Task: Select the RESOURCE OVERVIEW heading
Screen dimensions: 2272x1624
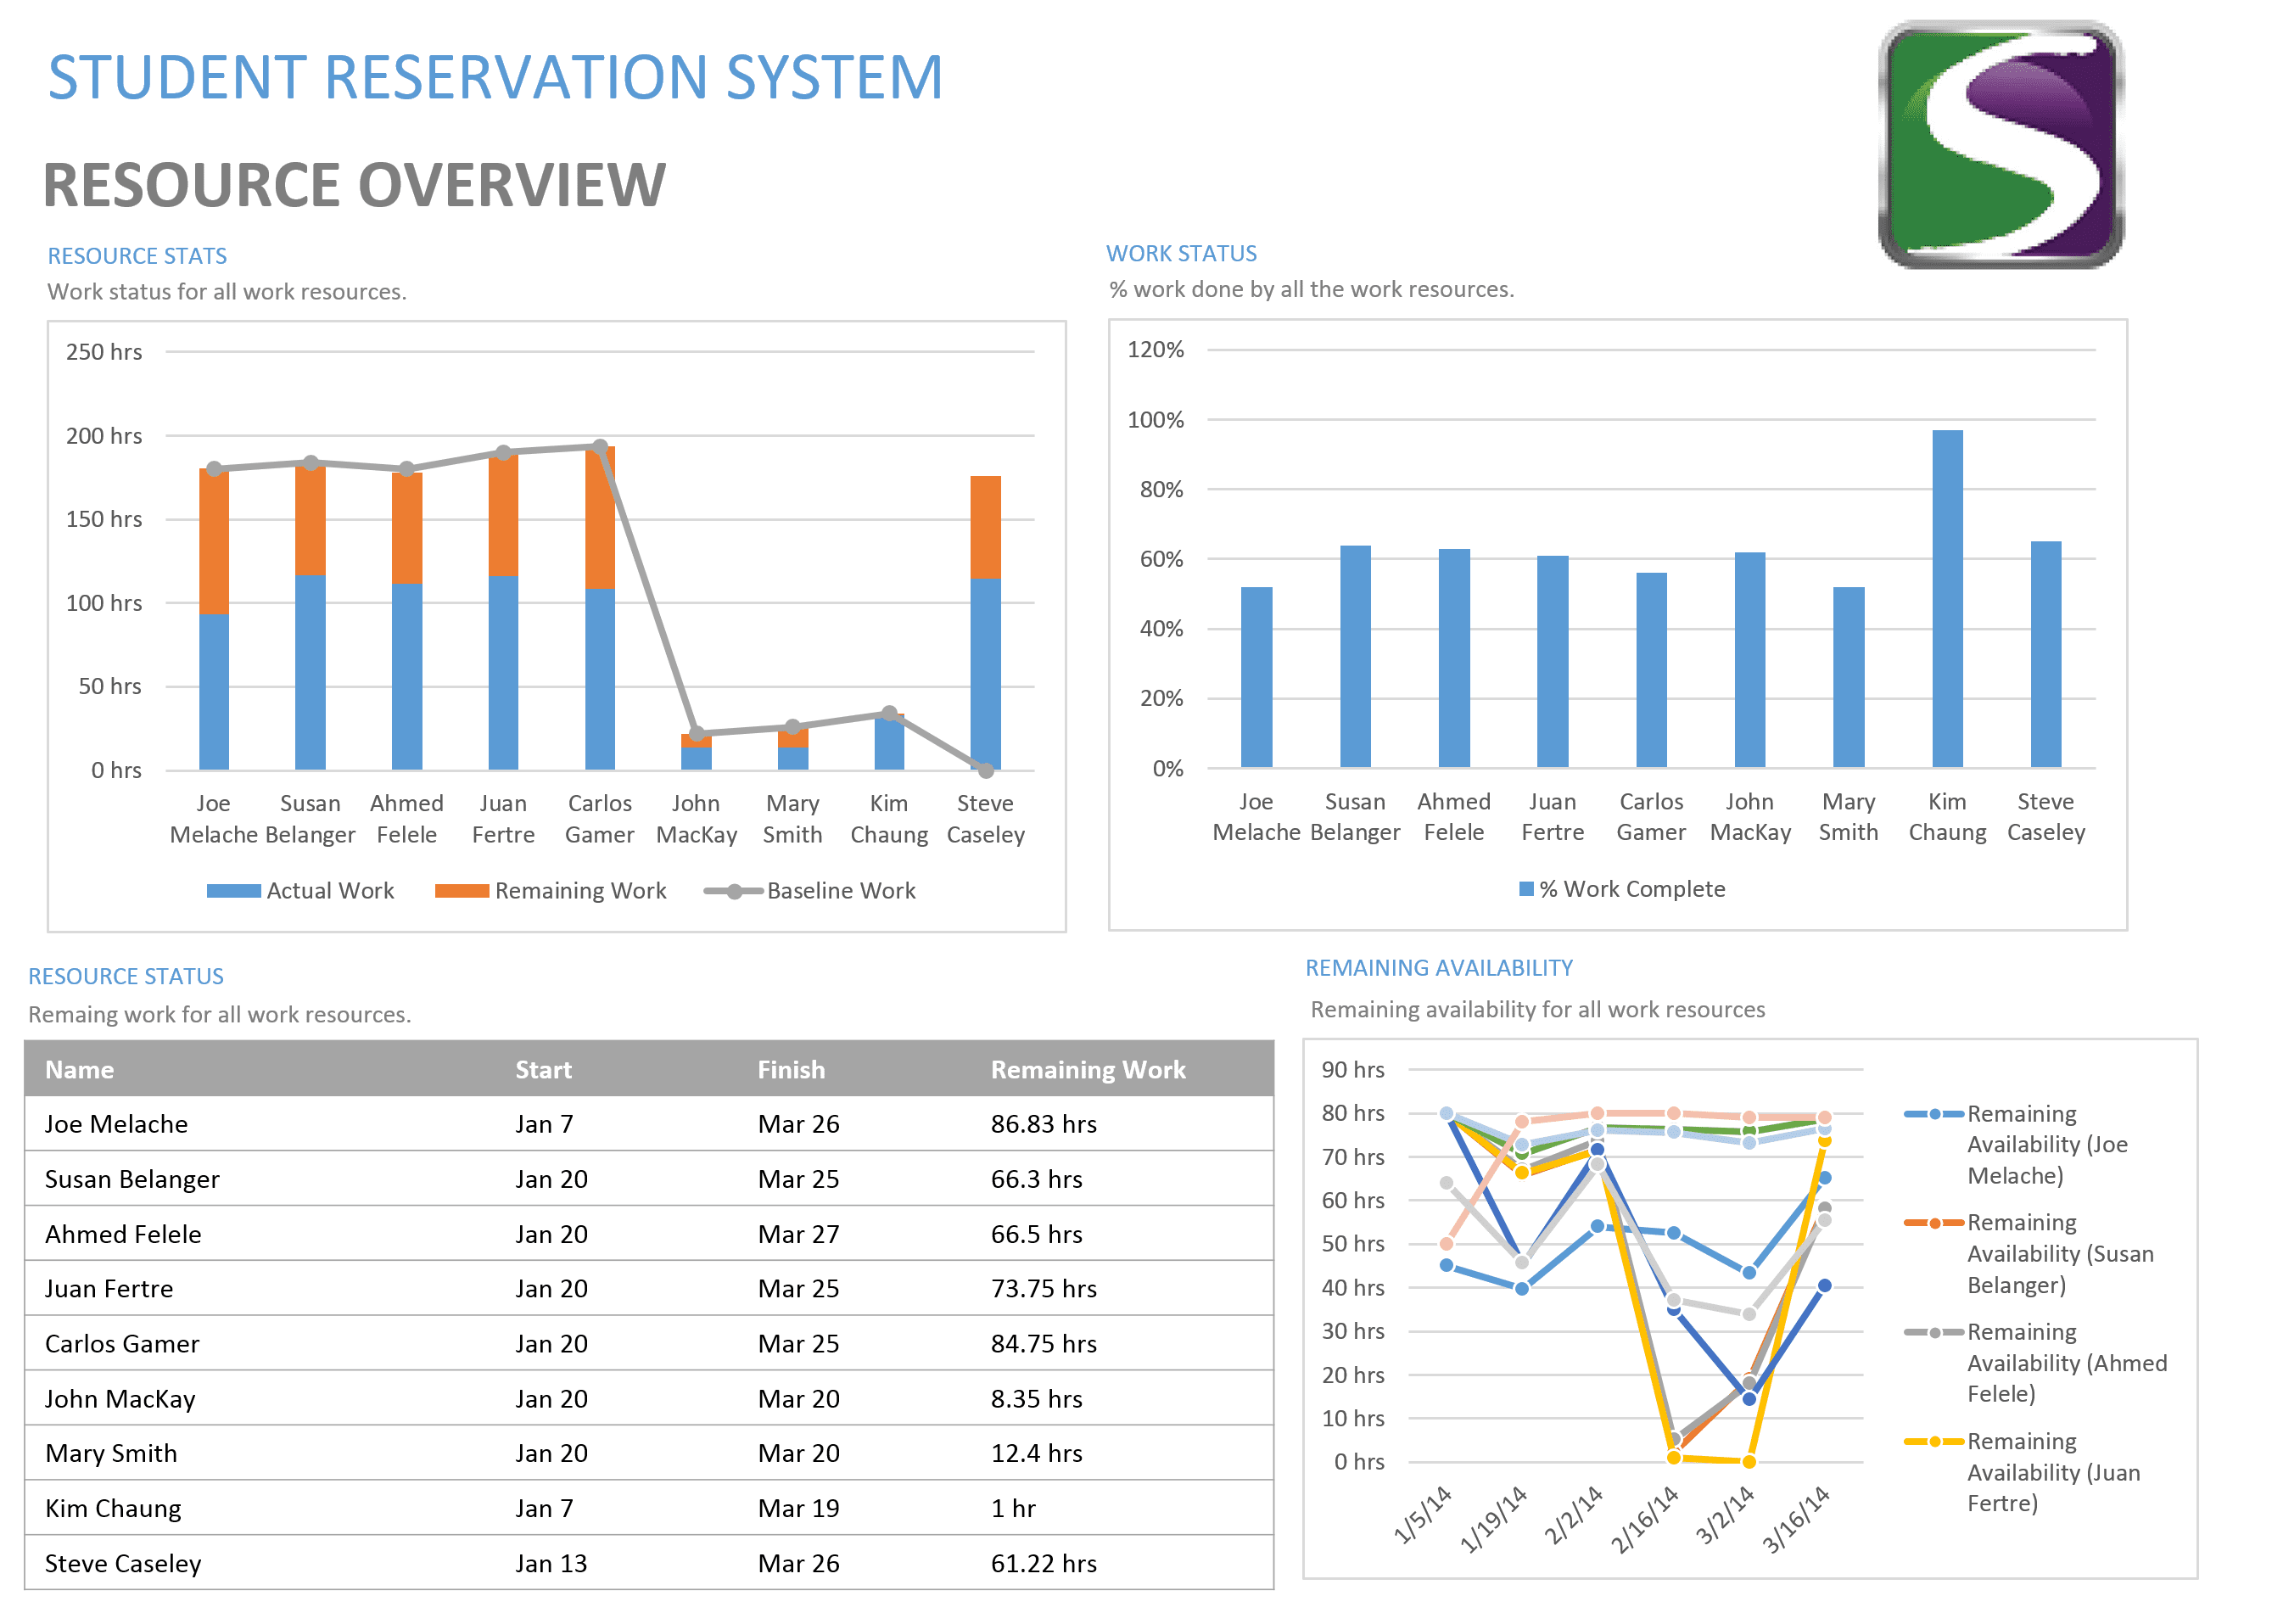Action: click(354, 185)
